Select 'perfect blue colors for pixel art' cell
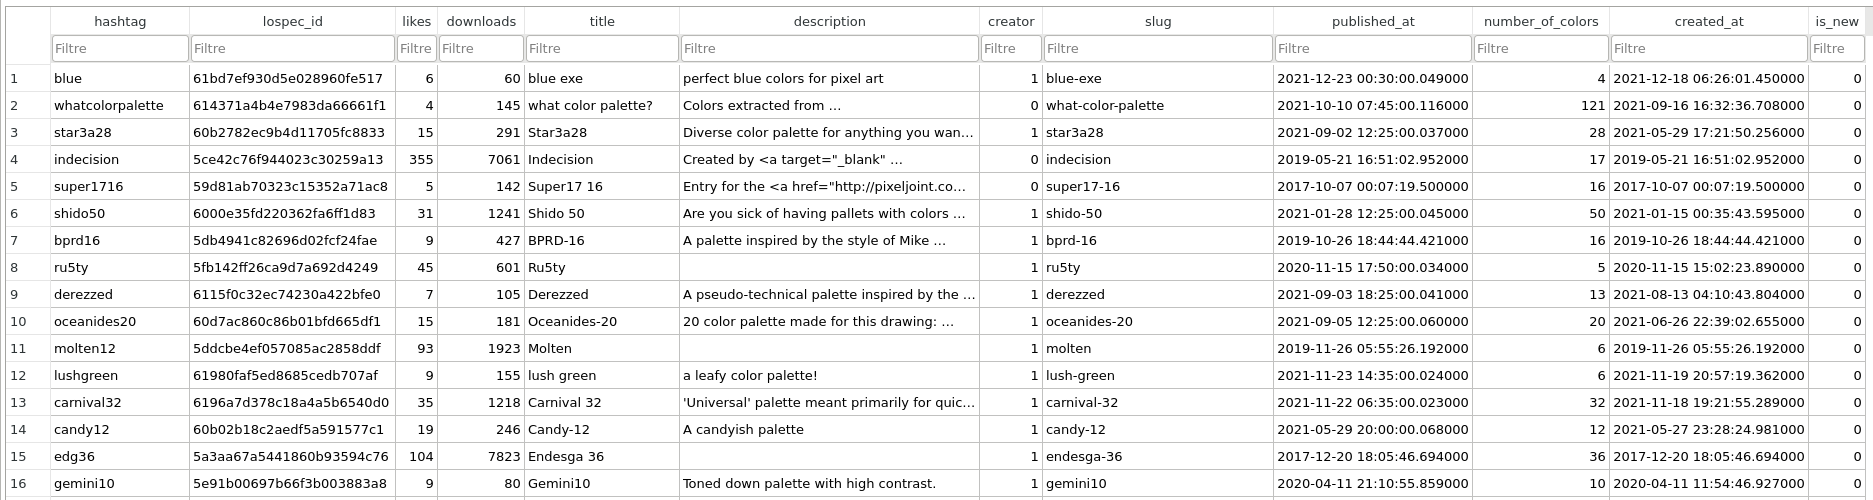Image resolution: width=1873 pixels, height=500 pixels. click(x=830, y=78)
